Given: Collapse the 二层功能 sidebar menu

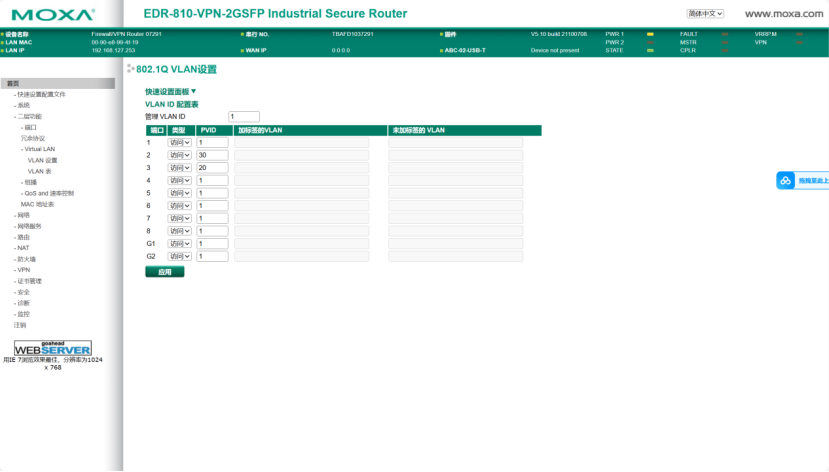Looking at the screenshot, I should (x=29, y=117).
